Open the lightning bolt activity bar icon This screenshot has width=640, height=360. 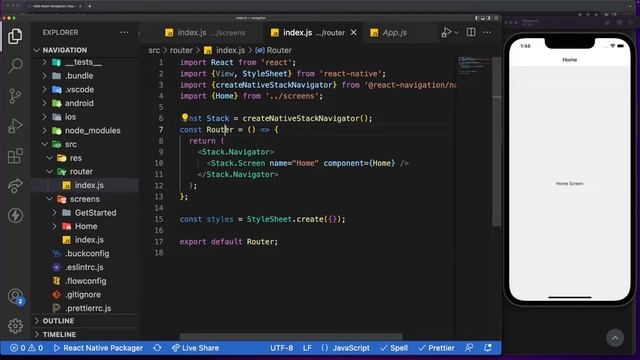tap(15, 215)
